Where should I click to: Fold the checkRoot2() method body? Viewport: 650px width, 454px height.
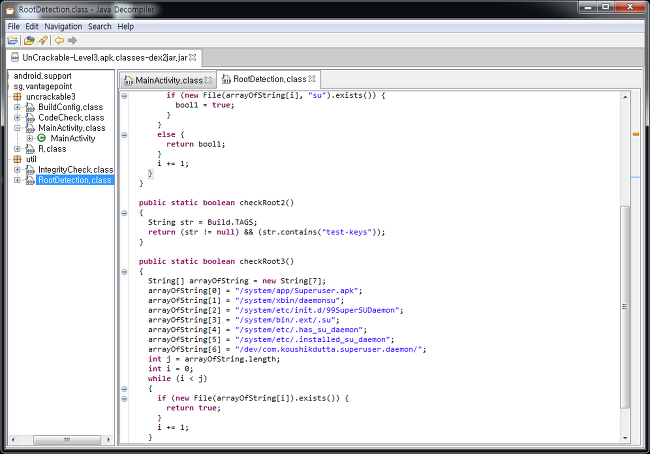124,213
